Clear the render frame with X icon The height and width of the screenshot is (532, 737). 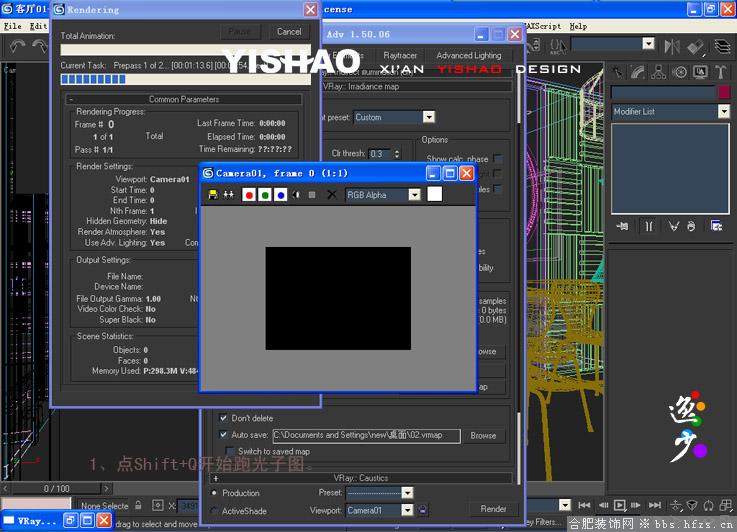[331, 195]
